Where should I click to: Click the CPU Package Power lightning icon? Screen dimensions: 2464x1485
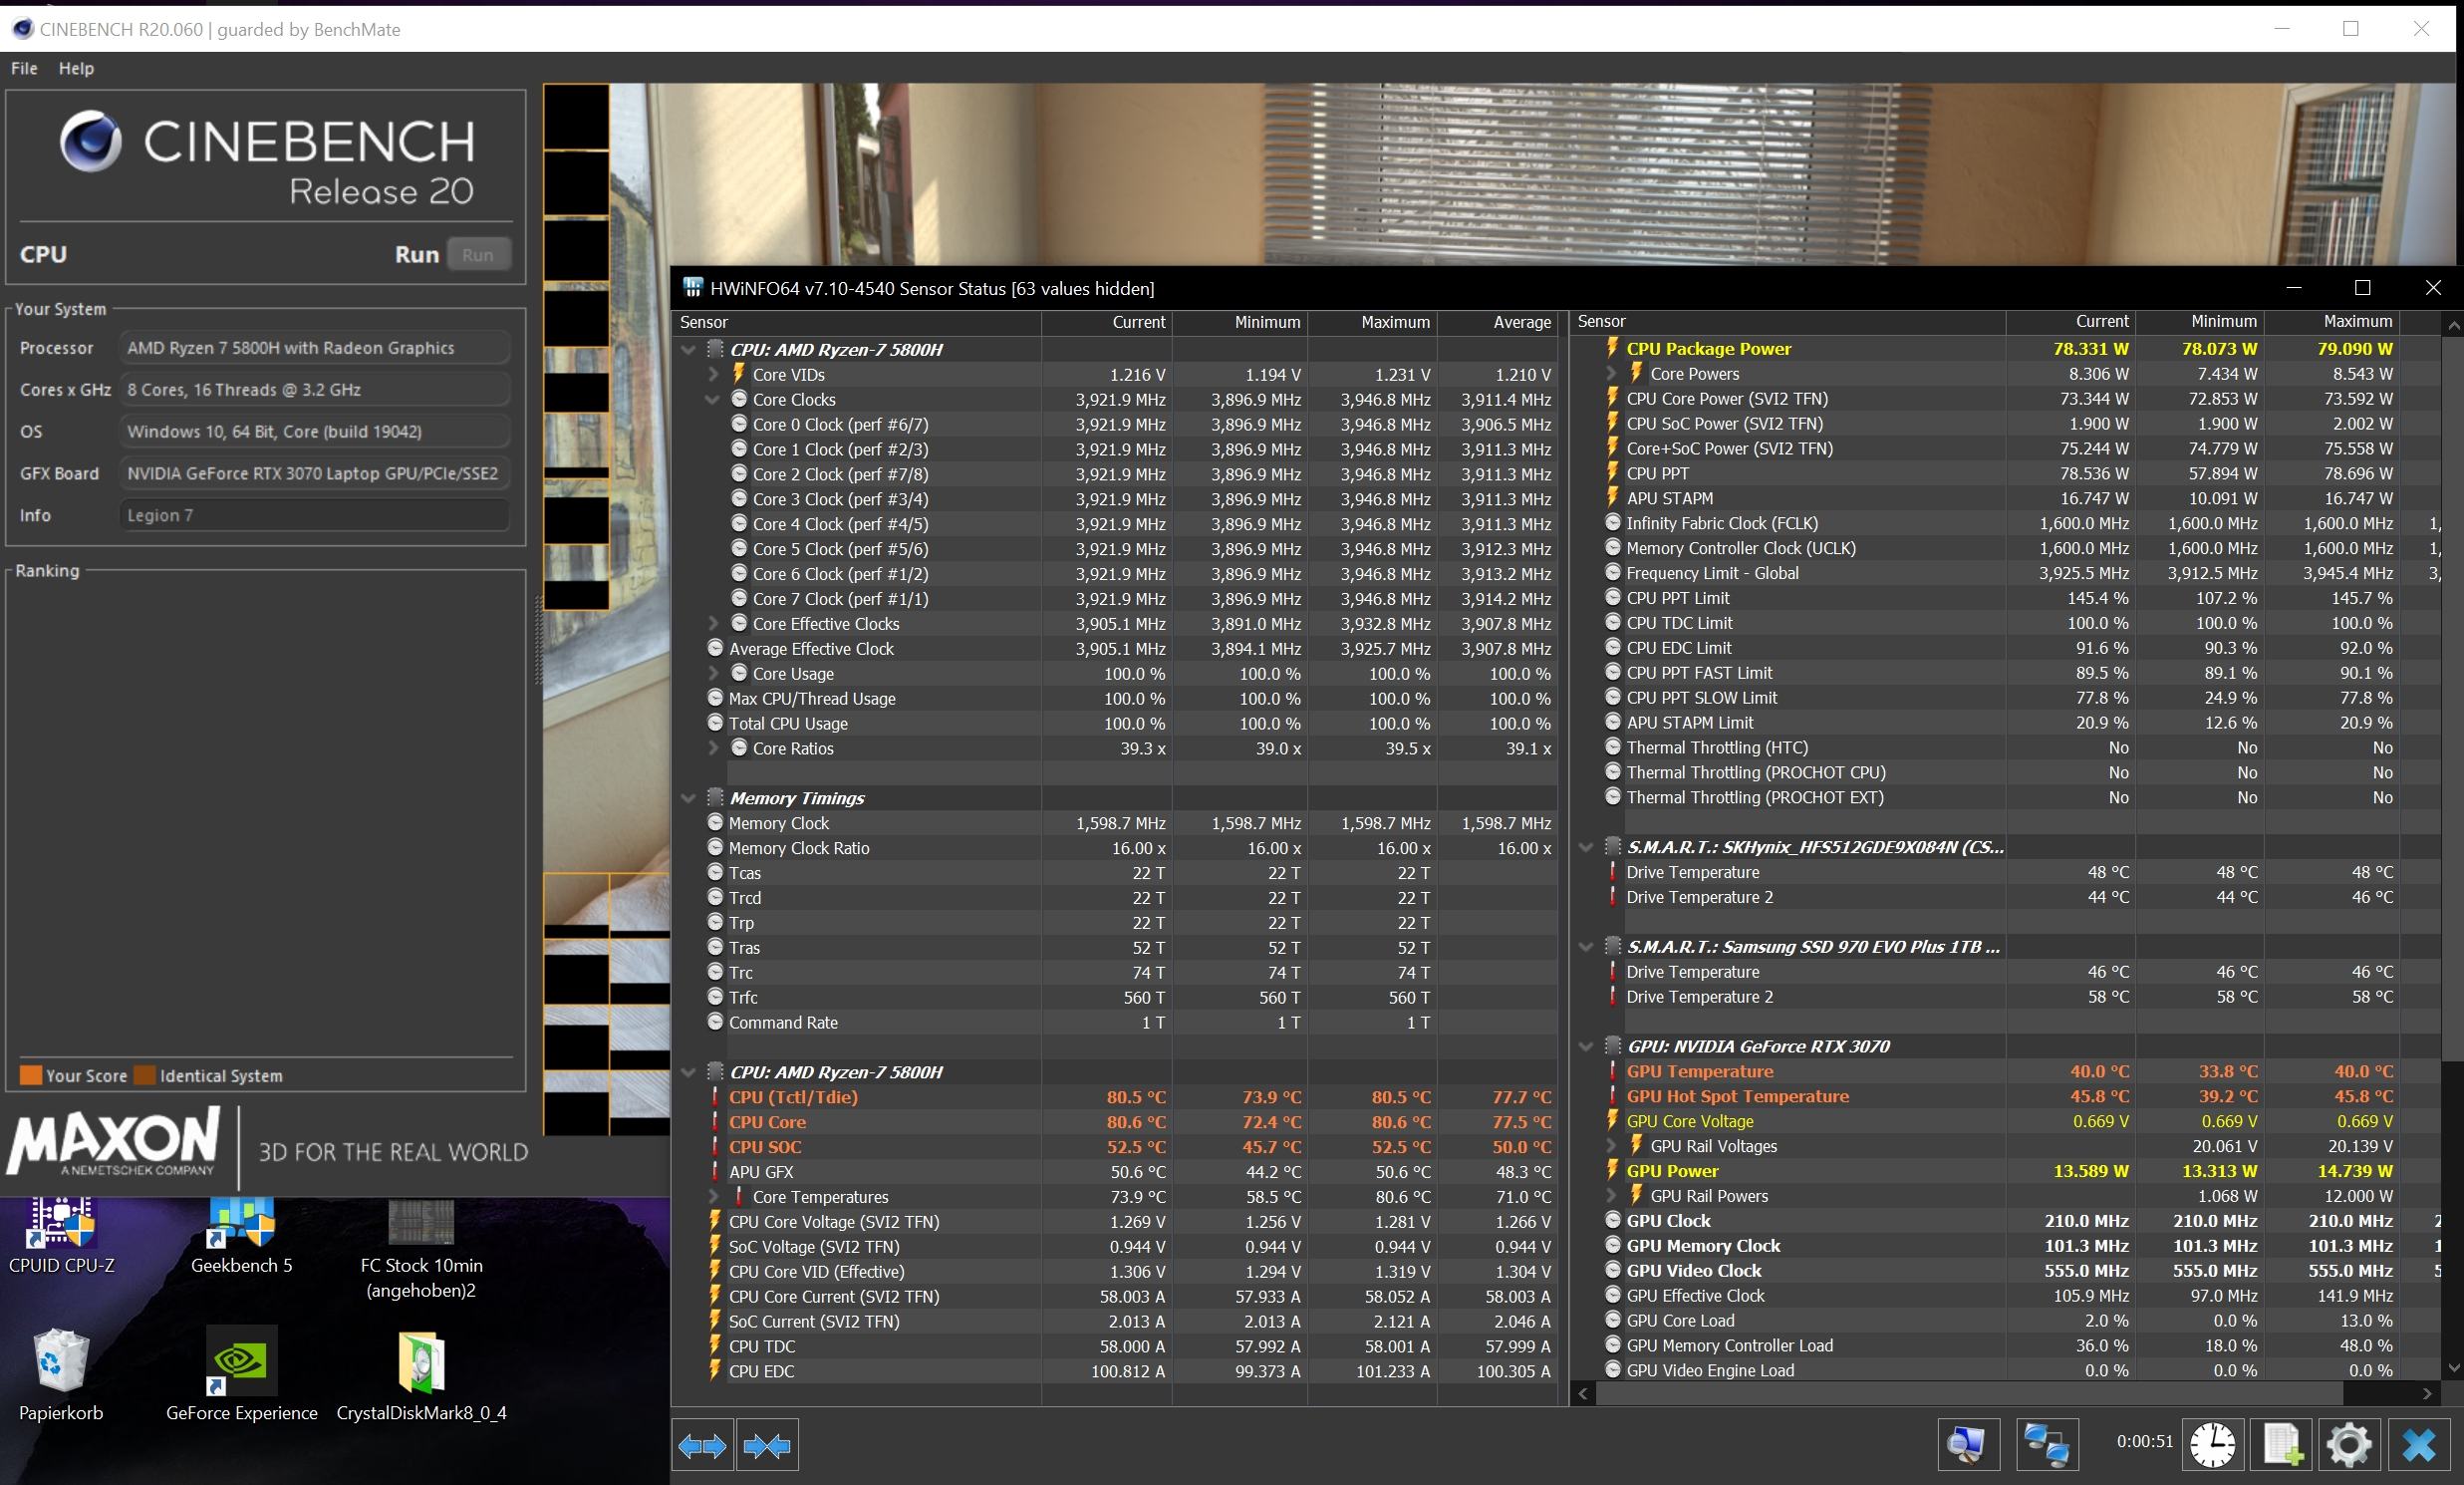coord(1612,348)
